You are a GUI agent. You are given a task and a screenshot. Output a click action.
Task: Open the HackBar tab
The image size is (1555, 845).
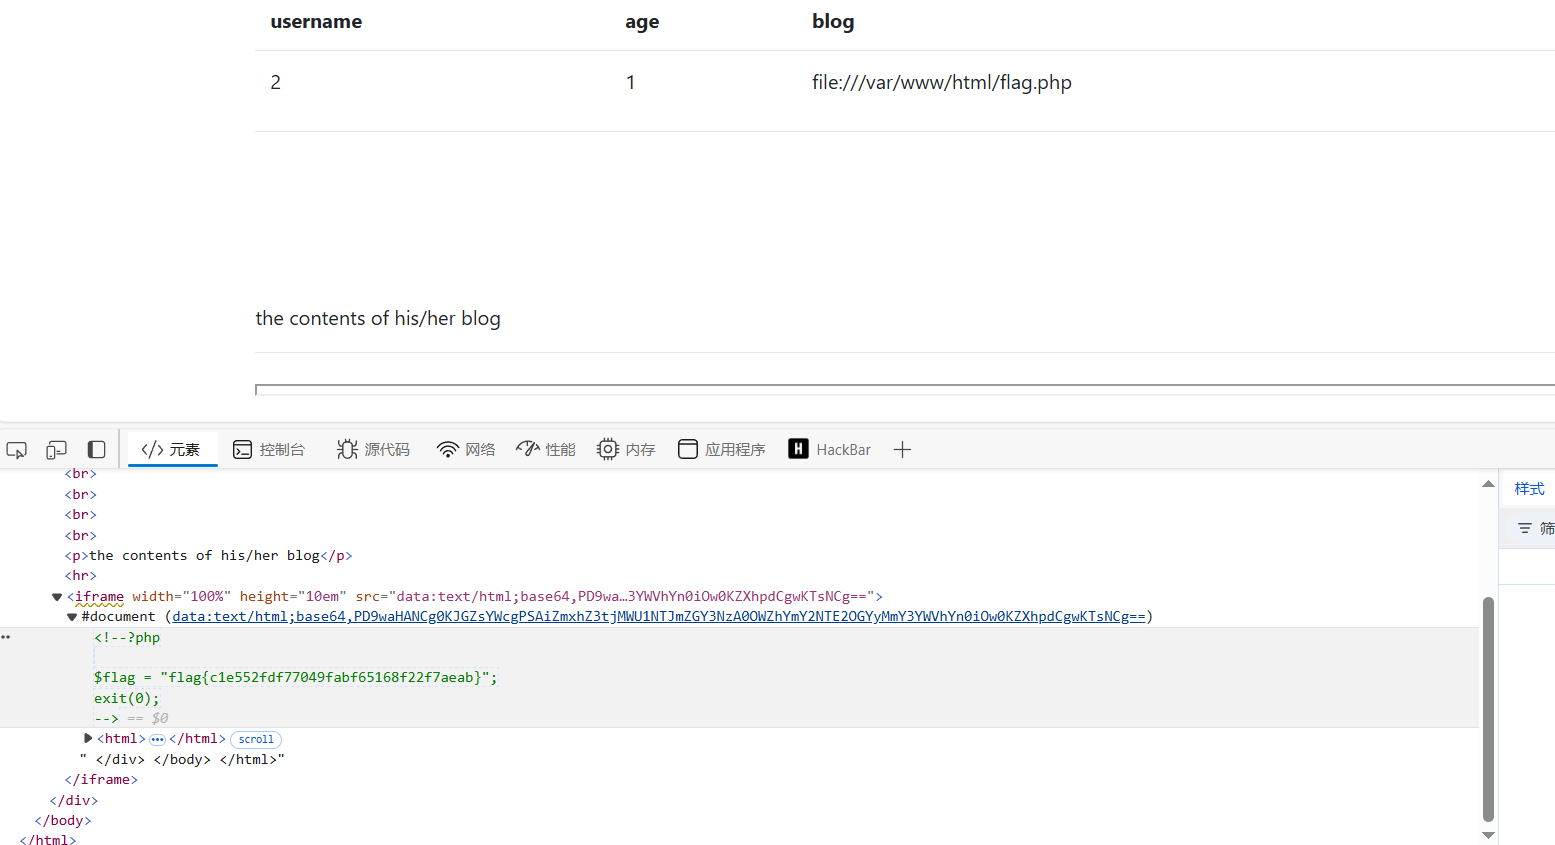830,450
